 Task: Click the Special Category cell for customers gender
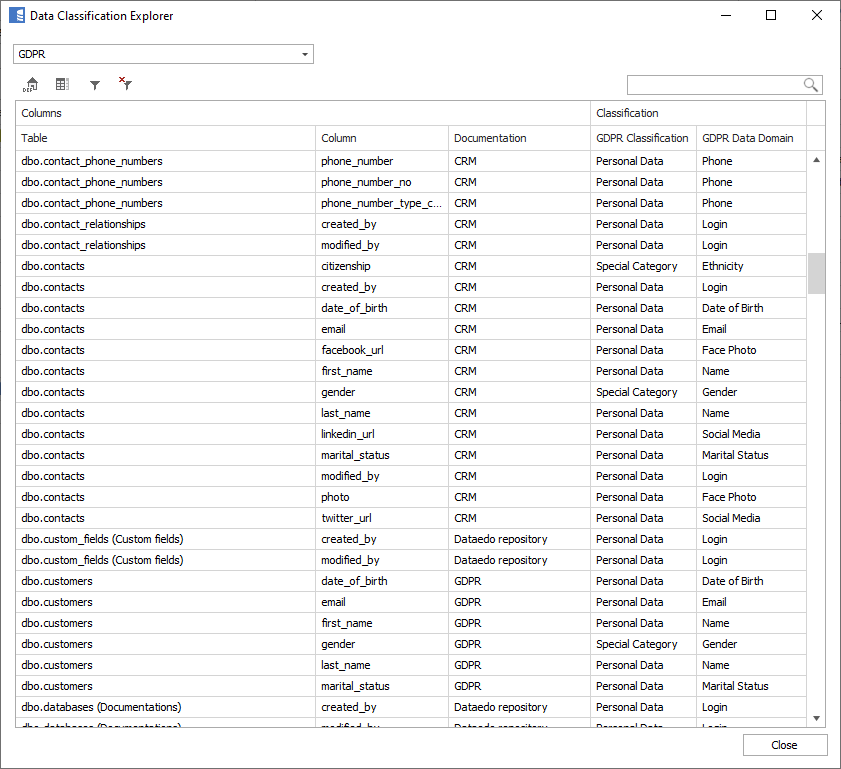click(x=636, y=644)
